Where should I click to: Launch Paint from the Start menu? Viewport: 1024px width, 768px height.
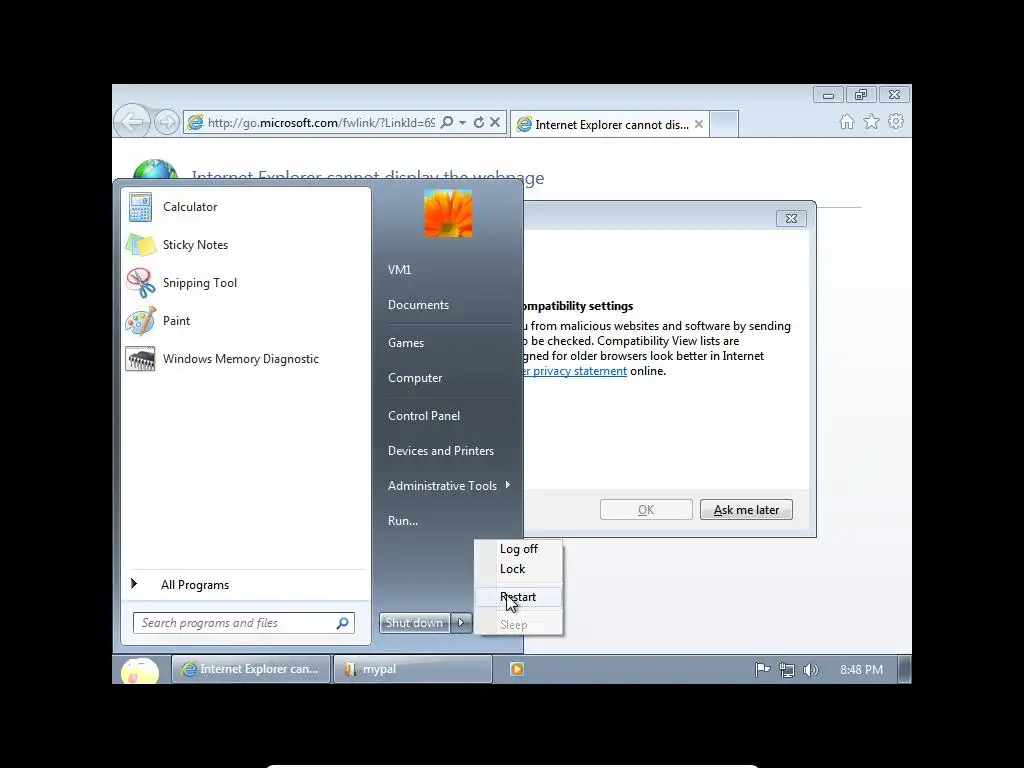(x=246, y=321)
